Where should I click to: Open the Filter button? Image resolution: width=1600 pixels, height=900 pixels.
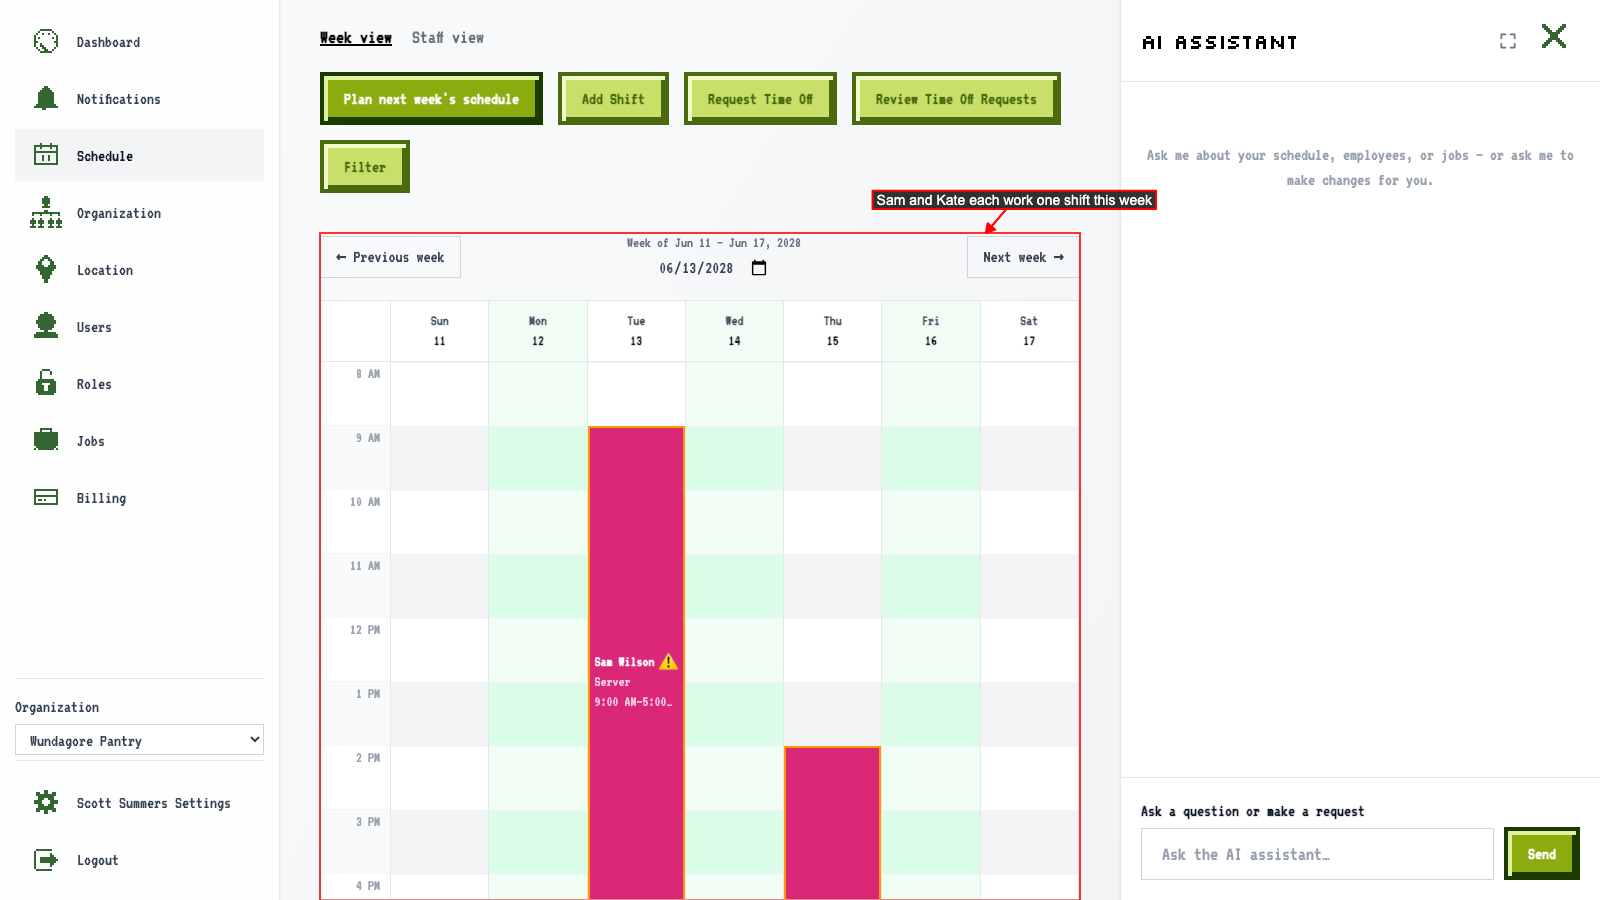point(365,167)
